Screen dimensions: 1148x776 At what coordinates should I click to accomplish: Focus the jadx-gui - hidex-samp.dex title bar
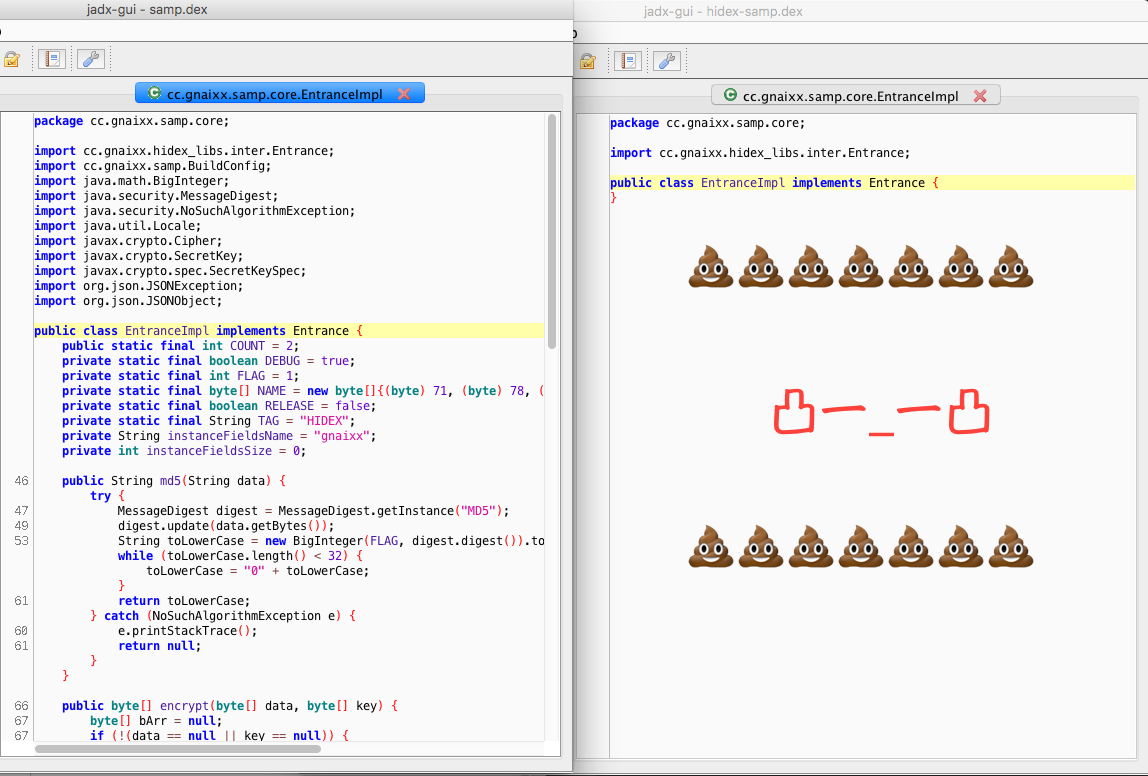coord(861,11)
